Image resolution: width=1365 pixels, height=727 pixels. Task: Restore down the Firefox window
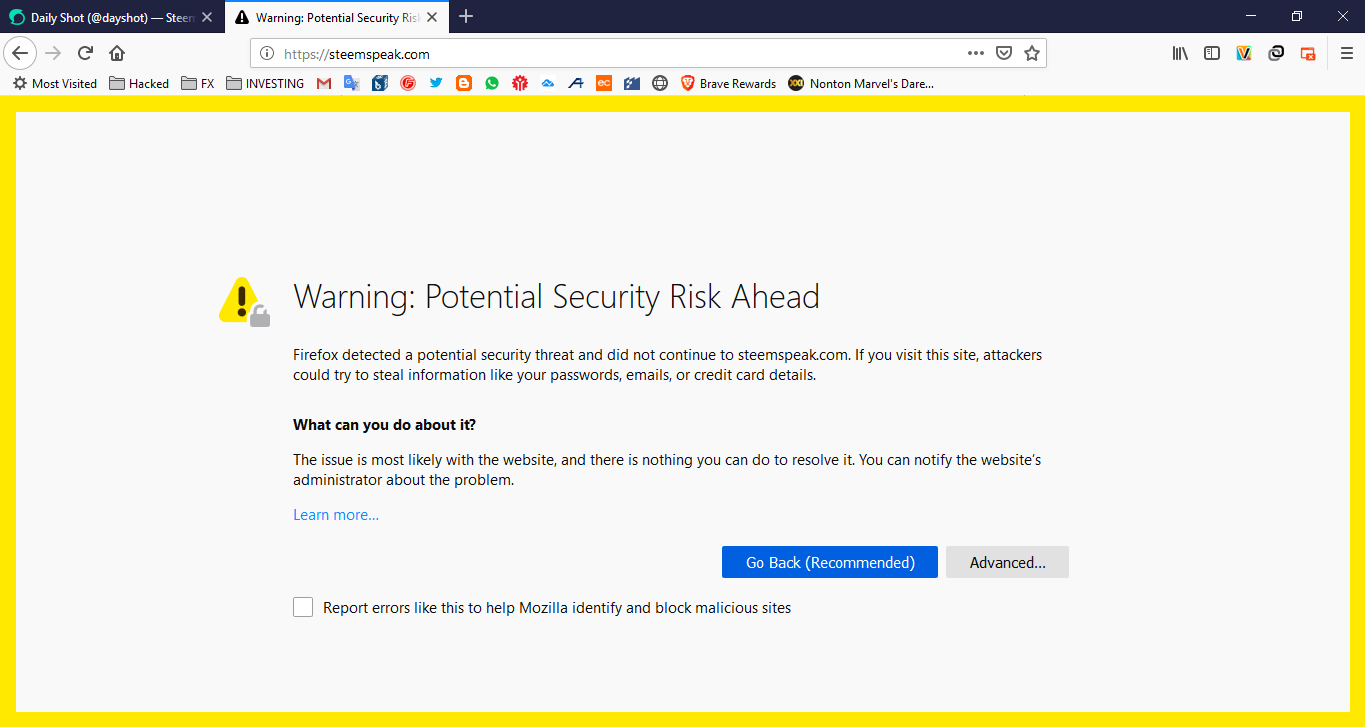point(1297,16)
